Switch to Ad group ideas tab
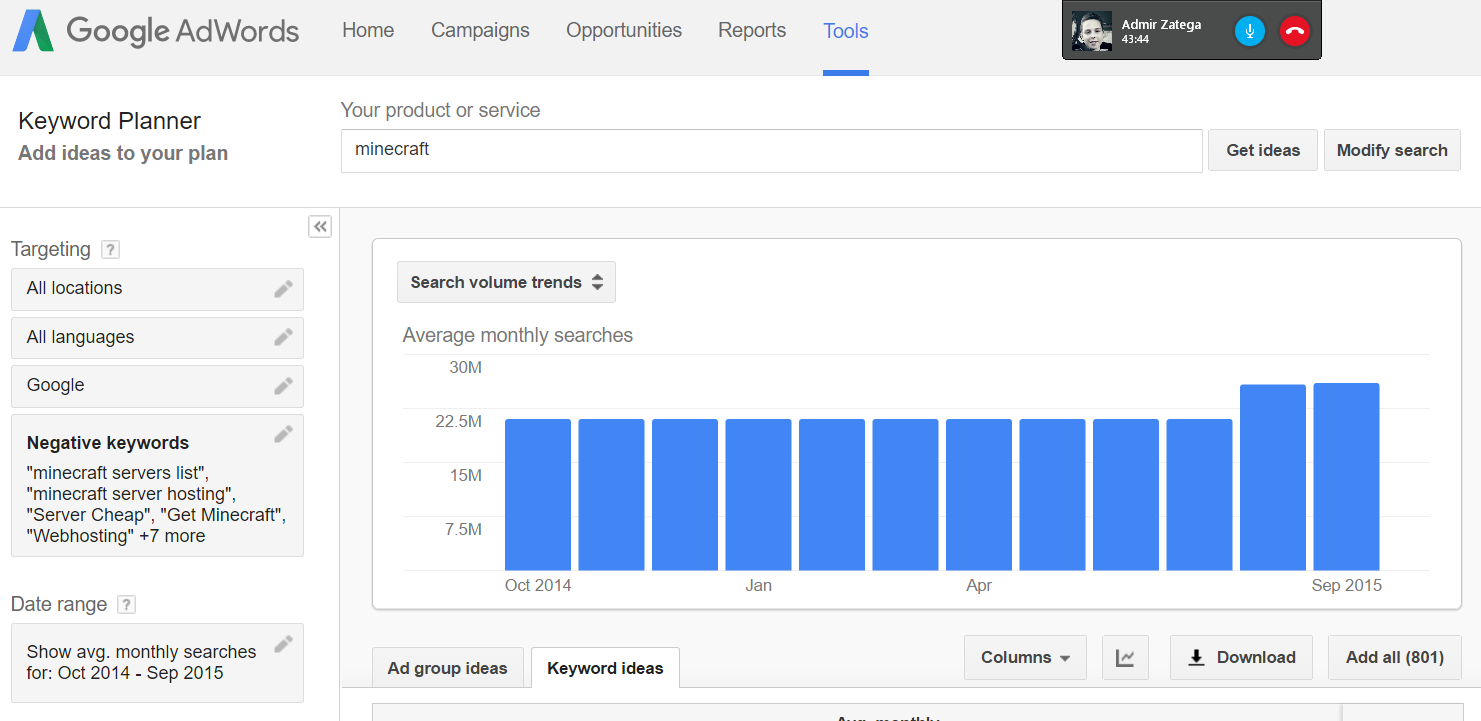Image resolution: width=1481 pixels, height=721 pixels. tap(447, 669)
